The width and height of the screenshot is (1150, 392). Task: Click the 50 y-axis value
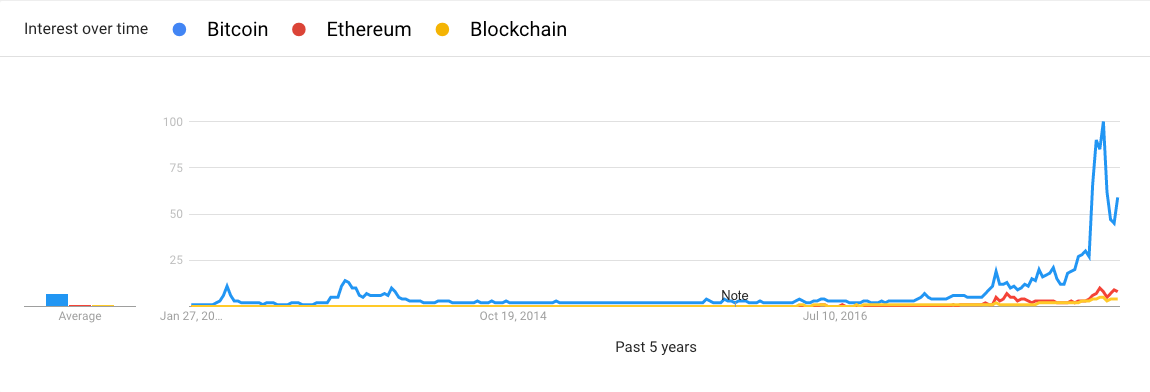175,214
